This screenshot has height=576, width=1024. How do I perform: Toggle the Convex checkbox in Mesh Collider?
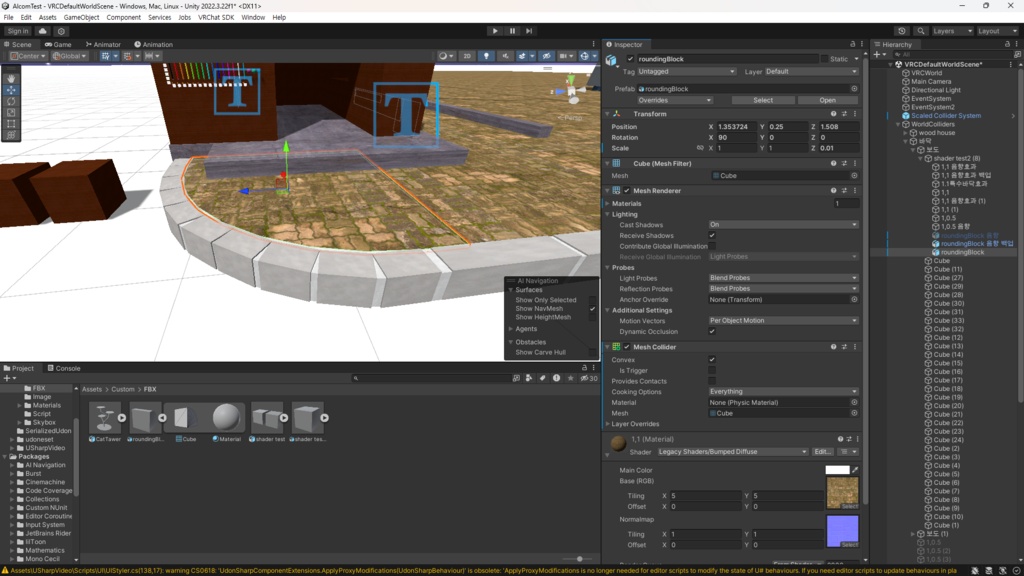coord(712,360)
